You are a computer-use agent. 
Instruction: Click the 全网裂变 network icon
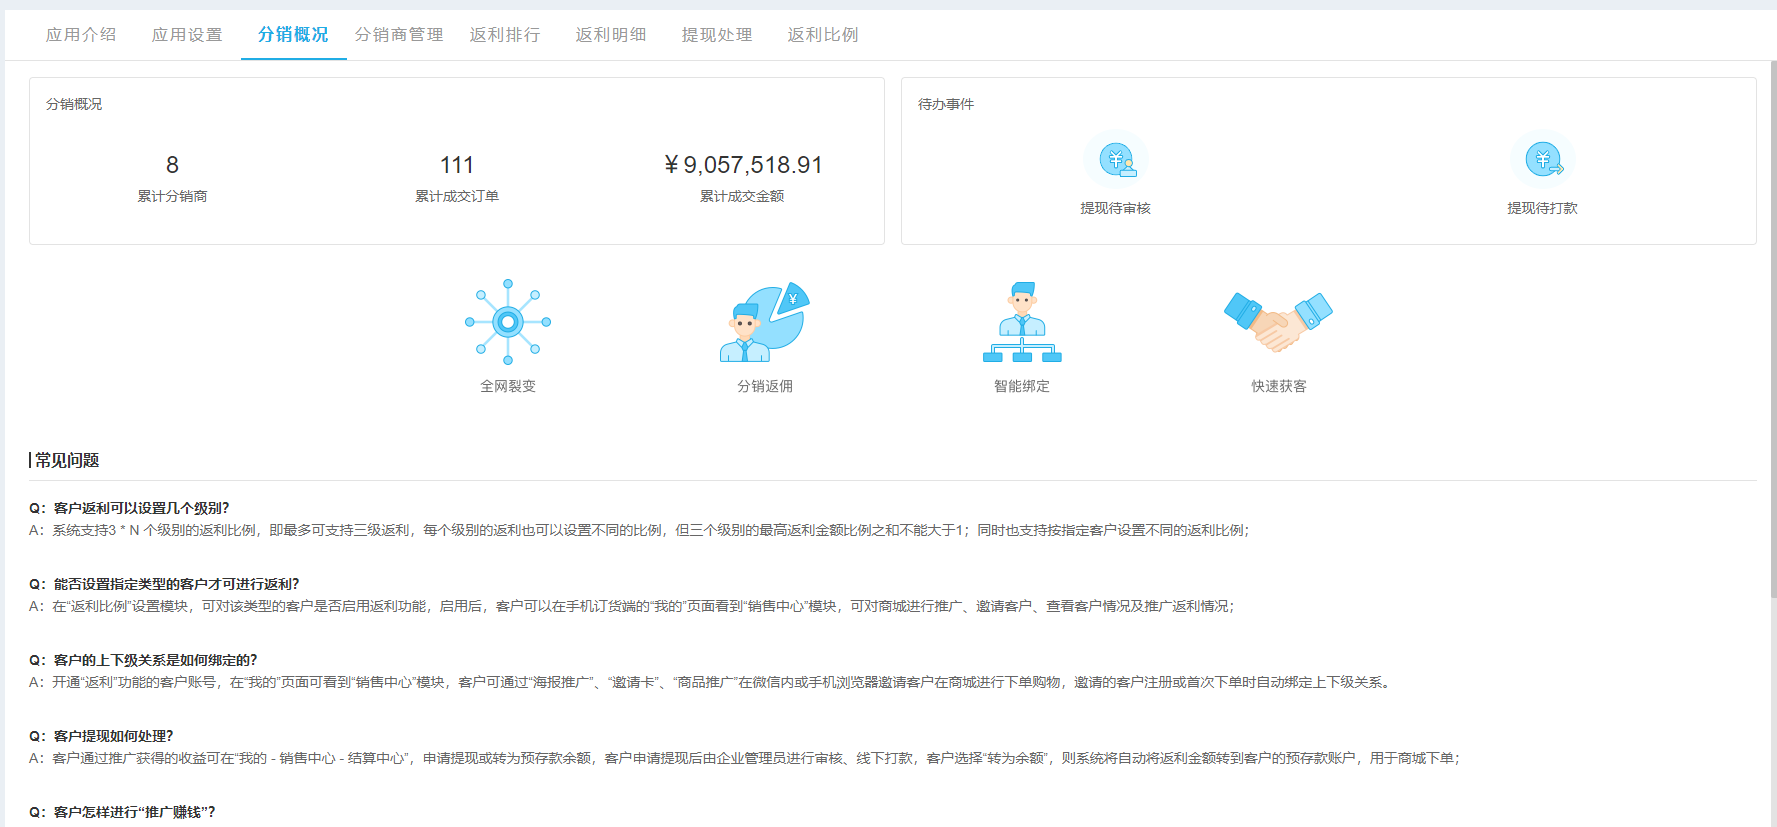coord(508,322)
